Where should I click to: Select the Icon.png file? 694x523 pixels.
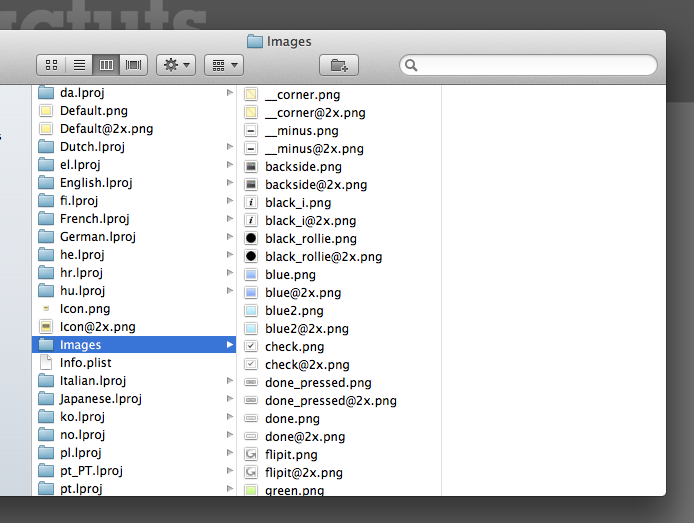[134, 308]
